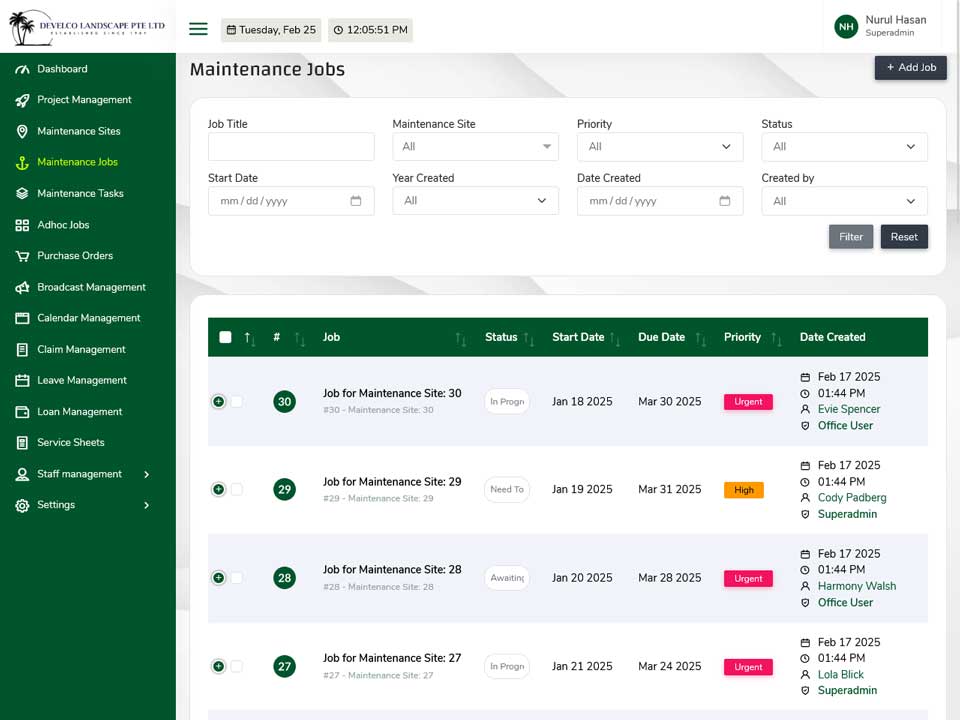Image resolution: width=960 pixels, height=720 pixels.
Task: Open the Year Created dropdown
Action: [475, 201]
